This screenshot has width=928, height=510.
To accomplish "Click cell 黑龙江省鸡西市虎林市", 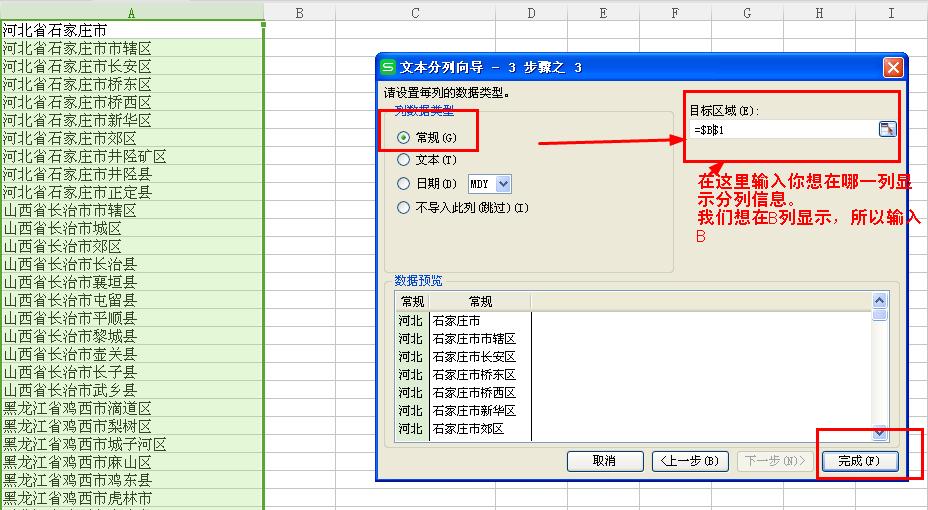I will pyautogui.click(x=131, y=498).
